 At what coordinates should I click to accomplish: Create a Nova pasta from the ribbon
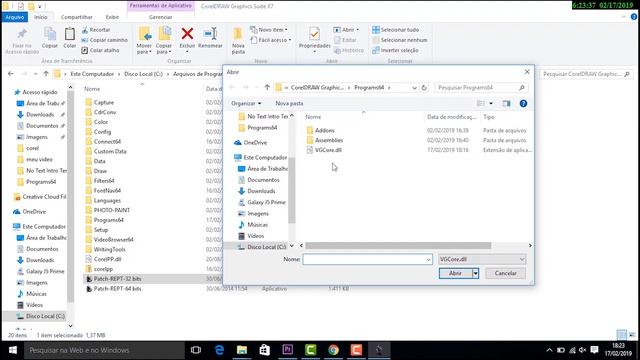point(238,40)
